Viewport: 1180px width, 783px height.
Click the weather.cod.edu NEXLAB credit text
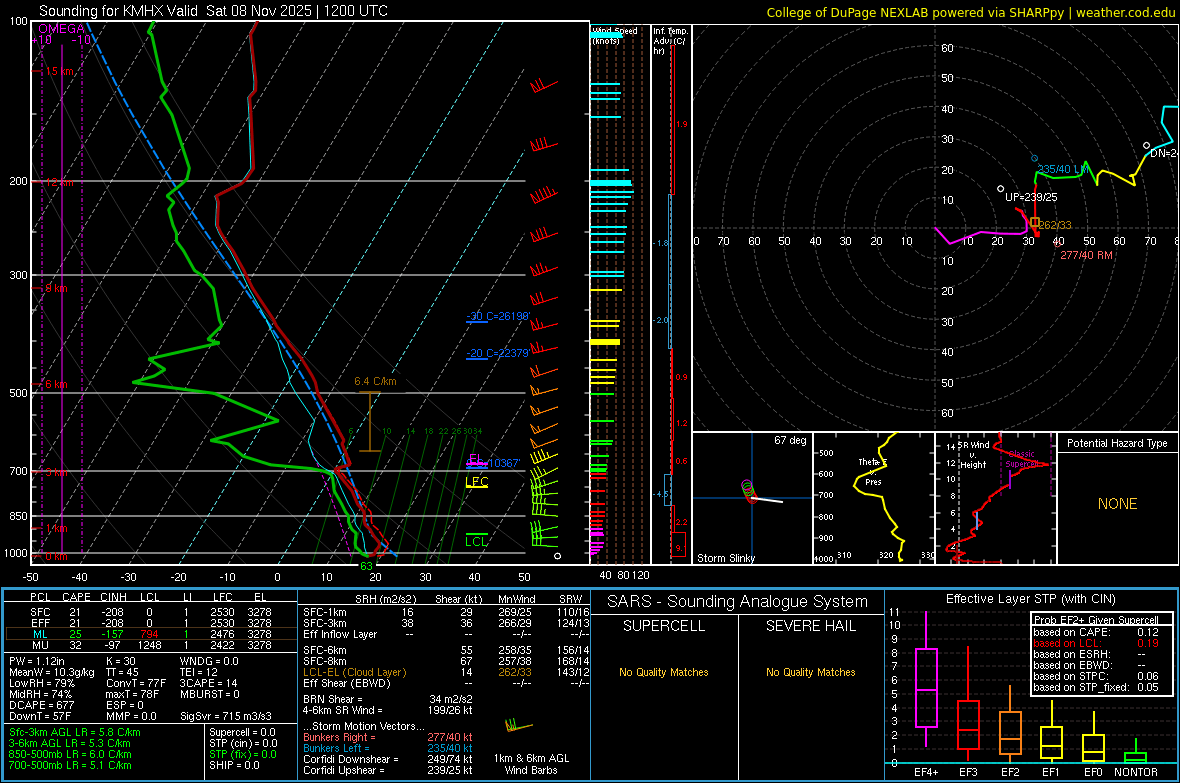coord(970,12)
